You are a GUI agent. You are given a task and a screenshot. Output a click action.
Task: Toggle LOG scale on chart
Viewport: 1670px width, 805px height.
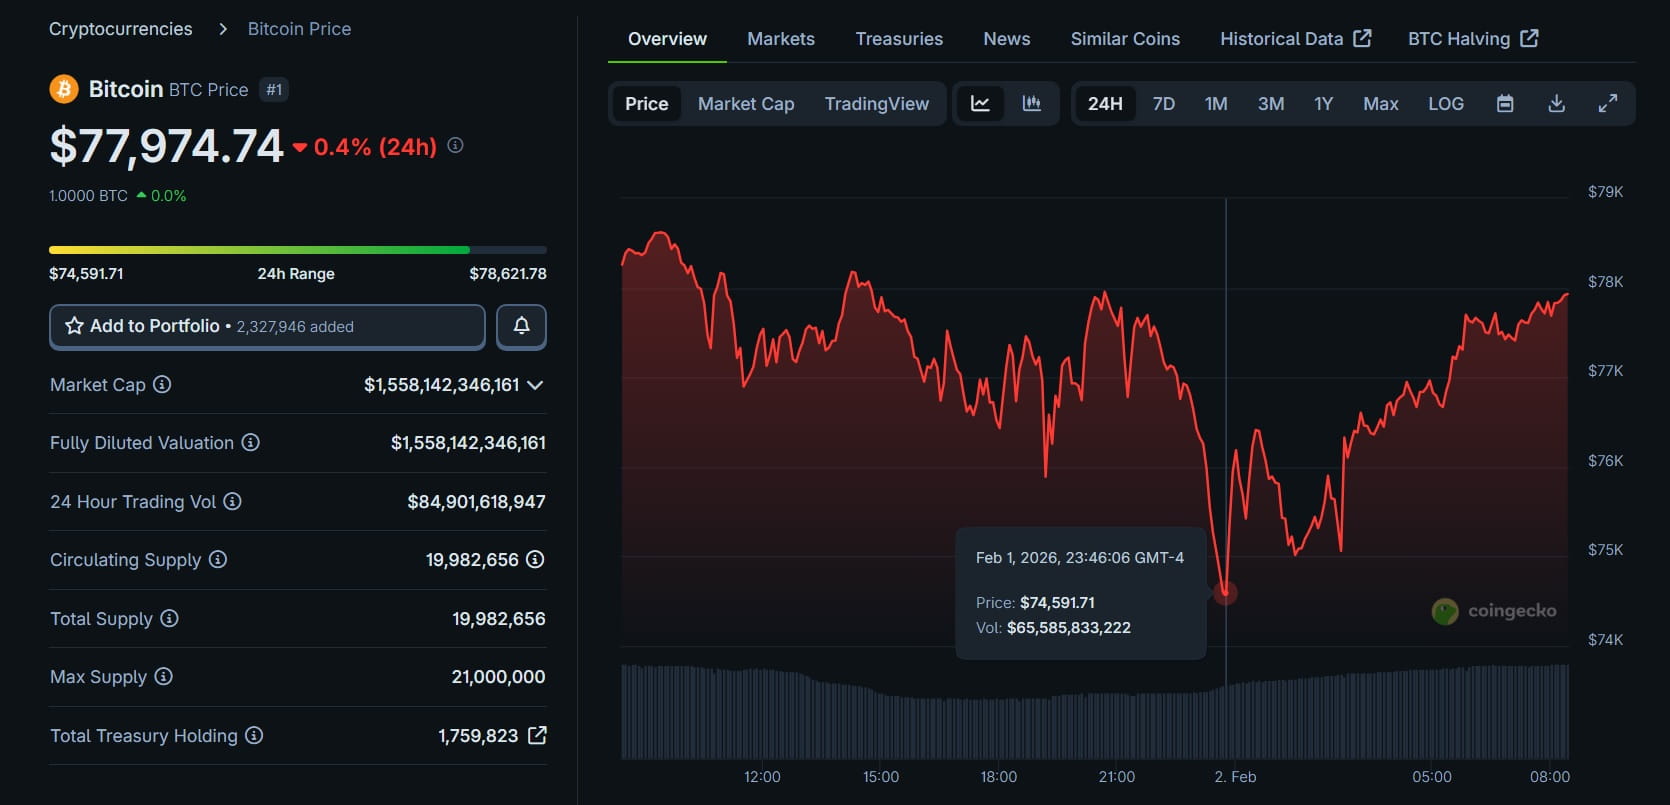(1445, 104)
